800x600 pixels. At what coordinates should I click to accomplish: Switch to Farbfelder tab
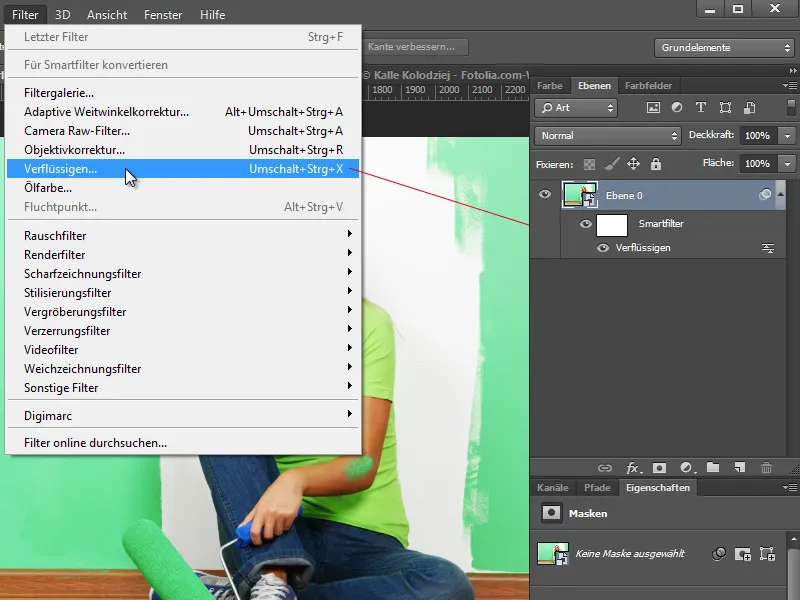pyautogui.click(x=648, y=86)
